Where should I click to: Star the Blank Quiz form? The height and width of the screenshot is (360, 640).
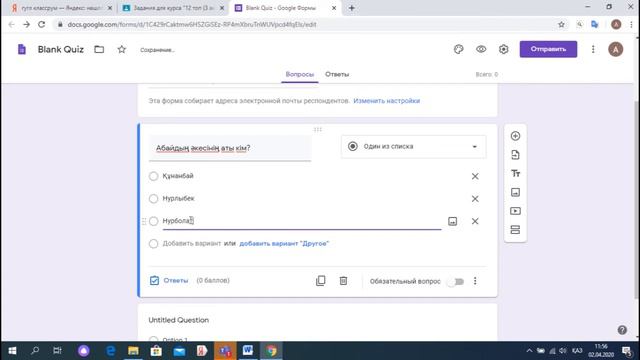[x=122, y=49]
